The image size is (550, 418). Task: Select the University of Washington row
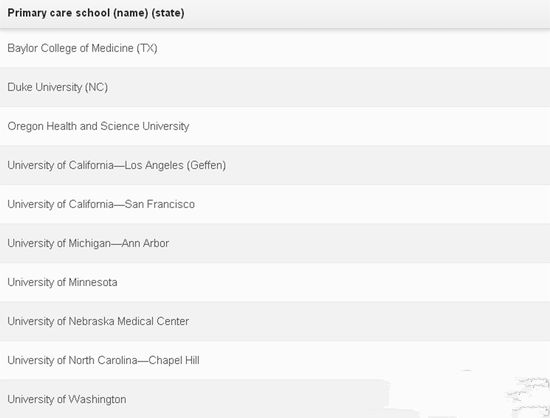275,399
